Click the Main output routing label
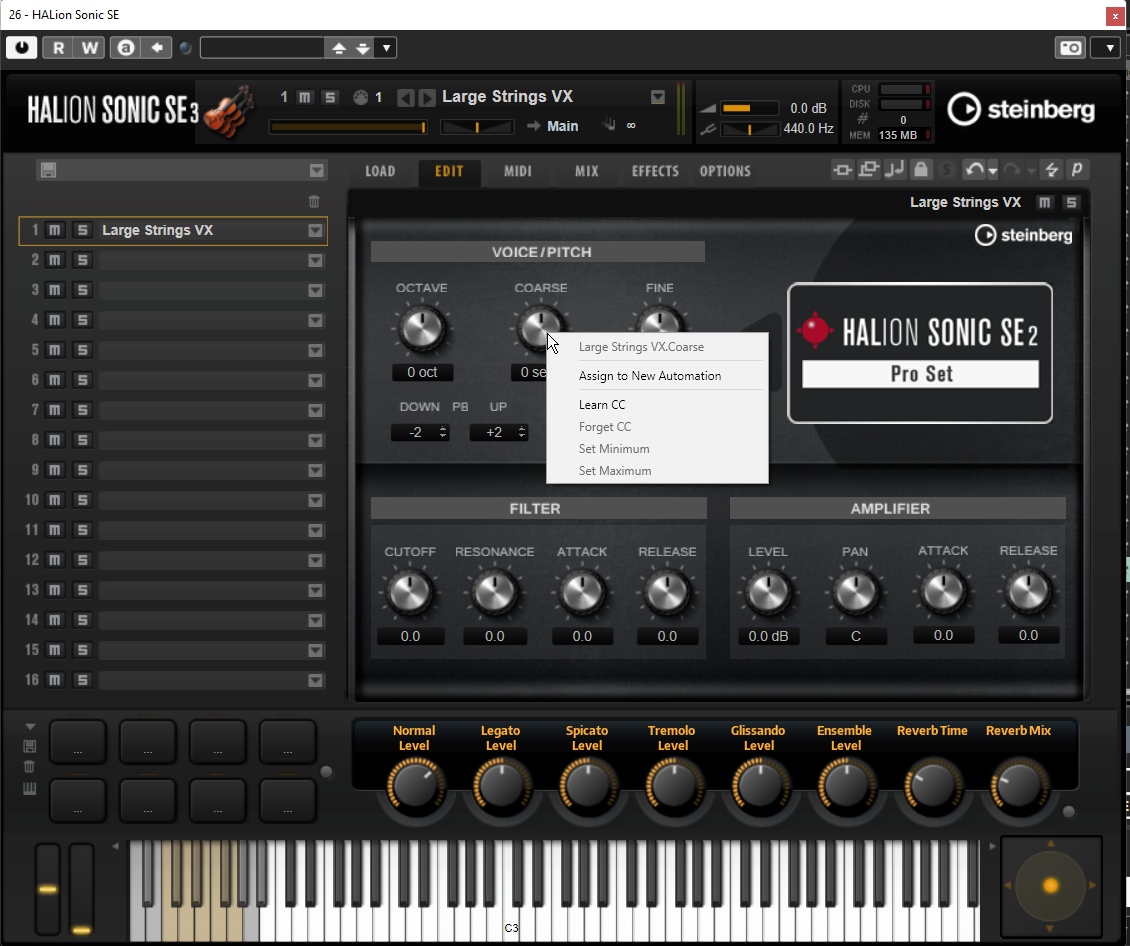Viewport: 1130px width, 946px height. click(562, 126)
